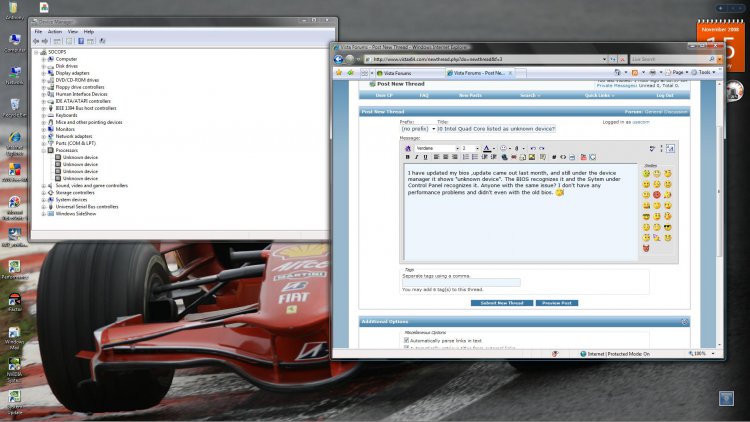This screenshot has height=422, width=750.
Task: Click the ordered list button in message editor
Action: pyautogui.click(x=465, y=157)
